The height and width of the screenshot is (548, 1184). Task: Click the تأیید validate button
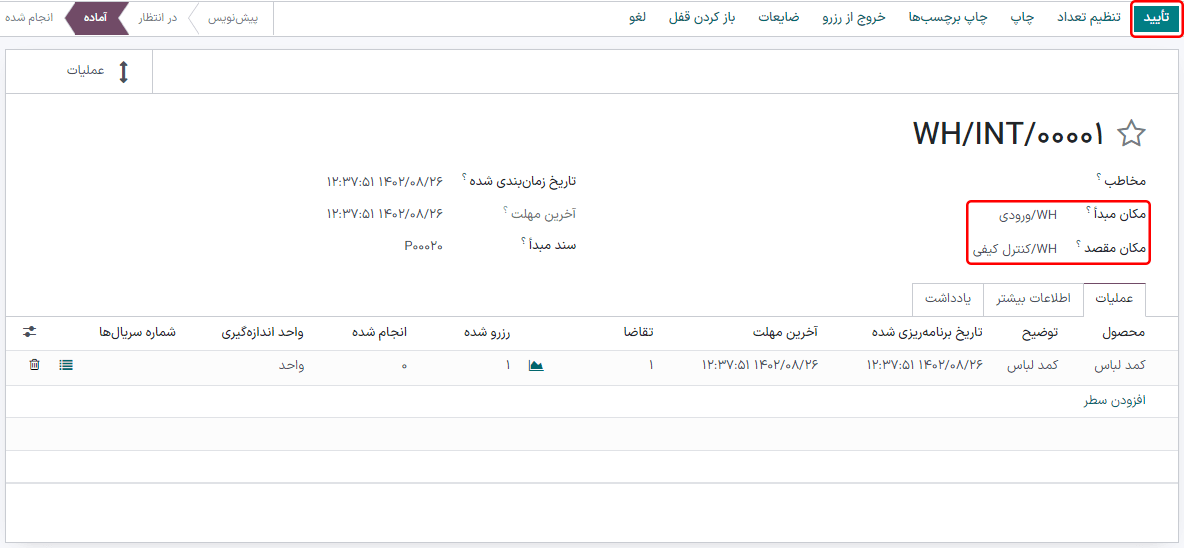coord(1155,18)
